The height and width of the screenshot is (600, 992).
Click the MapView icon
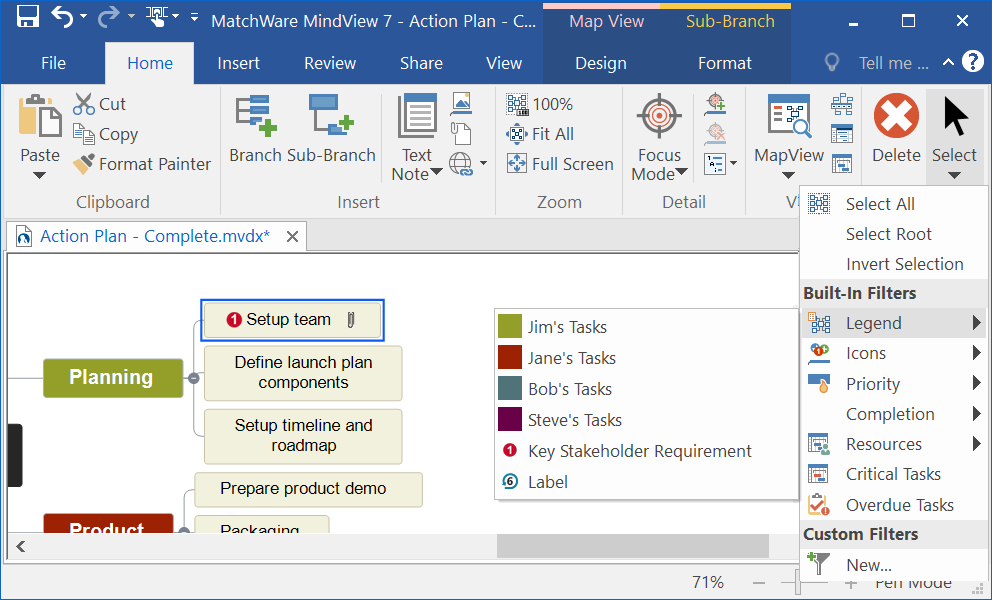pyautogui.click(x=789, y=115)
